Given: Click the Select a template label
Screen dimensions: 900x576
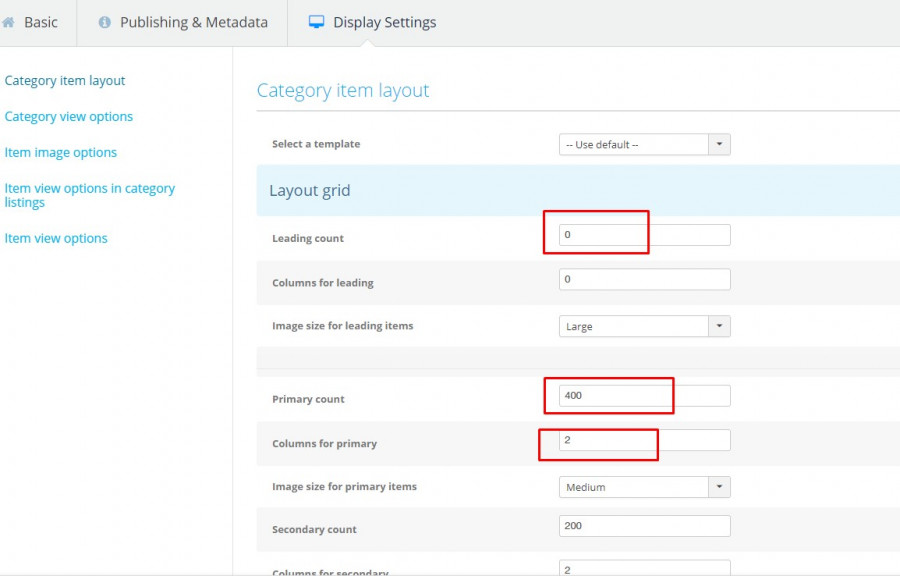Looking at the screenshot, I should [x=316, y=144].
